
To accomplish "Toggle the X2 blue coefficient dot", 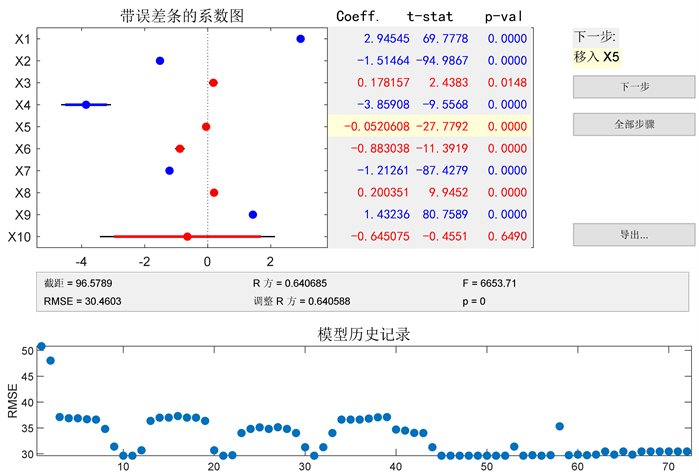I will pyautogui.click(x=160, y=61).
